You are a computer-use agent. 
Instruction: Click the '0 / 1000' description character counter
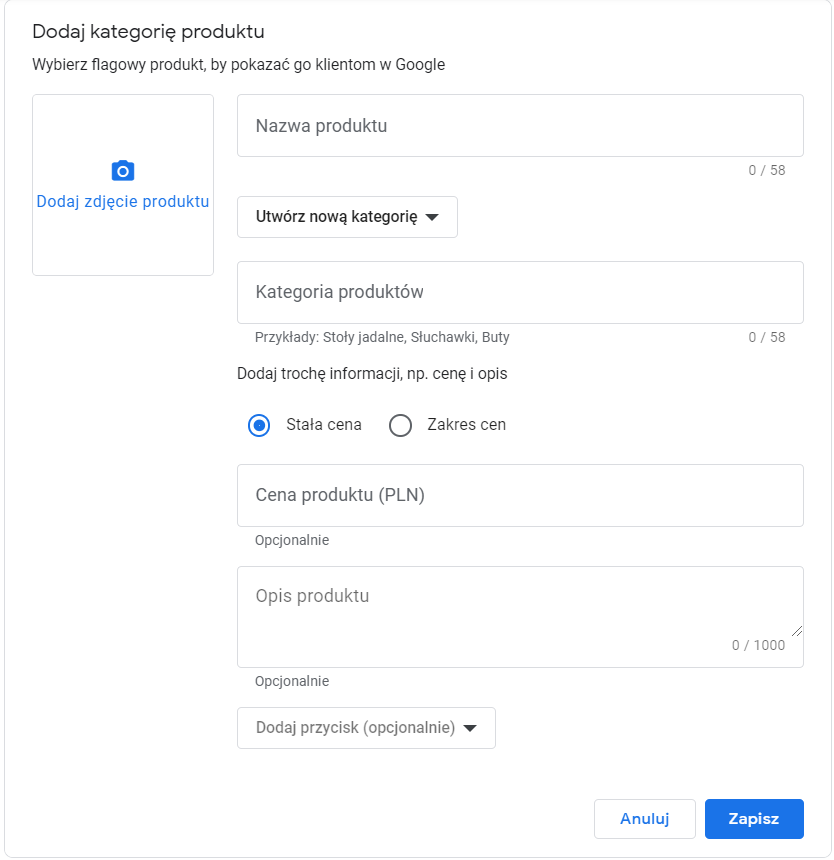click(x=758, y=645)
